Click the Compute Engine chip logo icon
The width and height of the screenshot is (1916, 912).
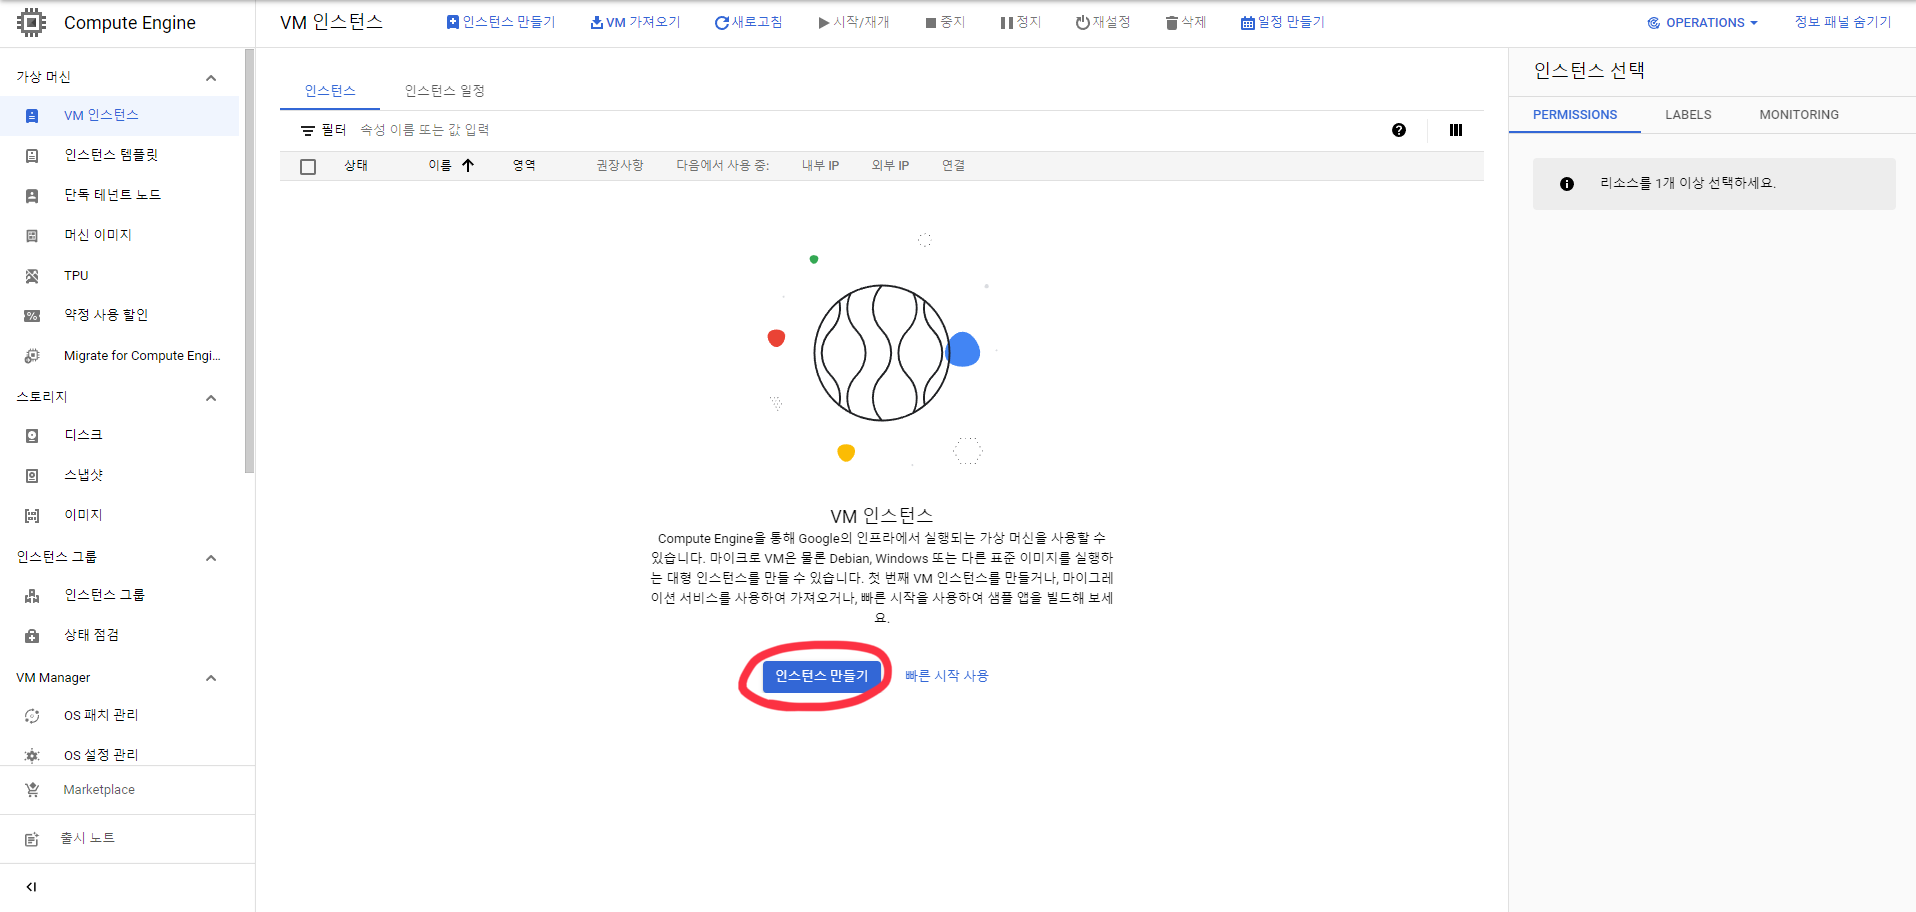click(x=32, y=22)
